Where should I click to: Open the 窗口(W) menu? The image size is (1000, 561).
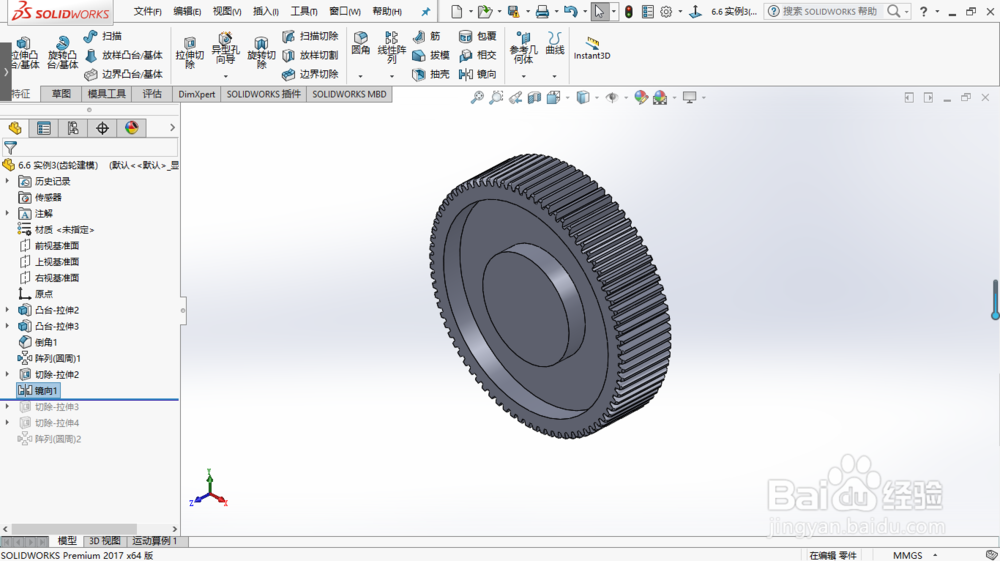pos(345,11)
